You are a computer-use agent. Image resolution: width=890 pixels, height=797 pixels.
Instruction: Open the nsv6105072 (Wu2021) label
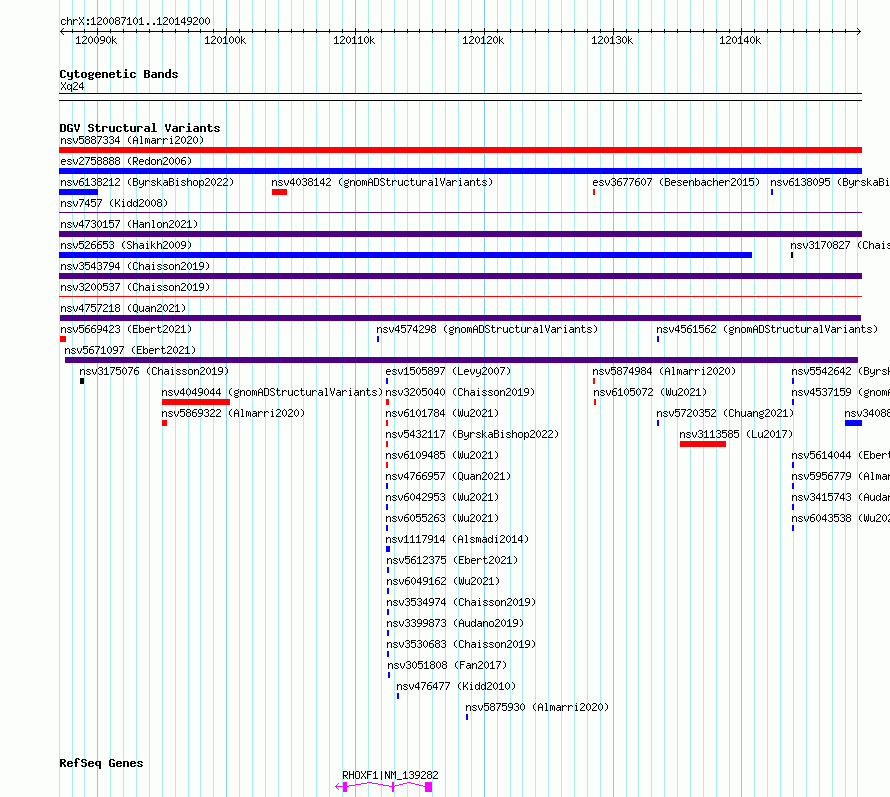(650, 392)
